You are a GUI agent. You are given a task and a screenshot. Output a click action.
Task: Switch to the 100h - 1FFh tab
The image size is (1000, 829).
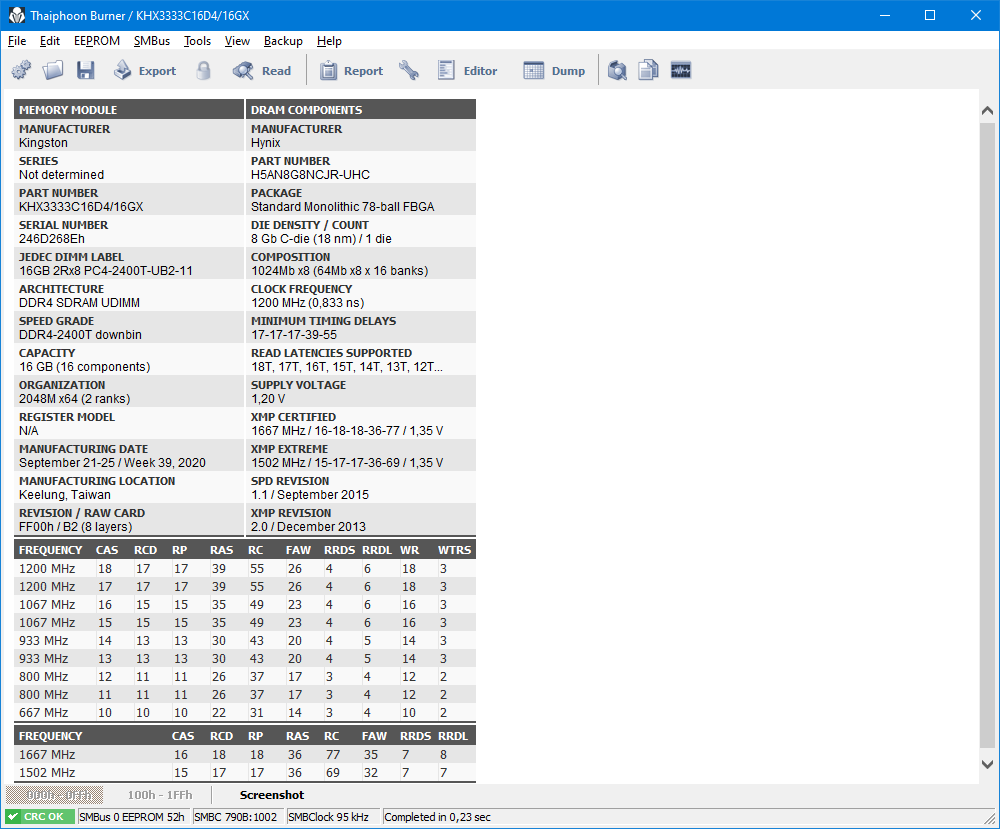[x=159, y=795]
